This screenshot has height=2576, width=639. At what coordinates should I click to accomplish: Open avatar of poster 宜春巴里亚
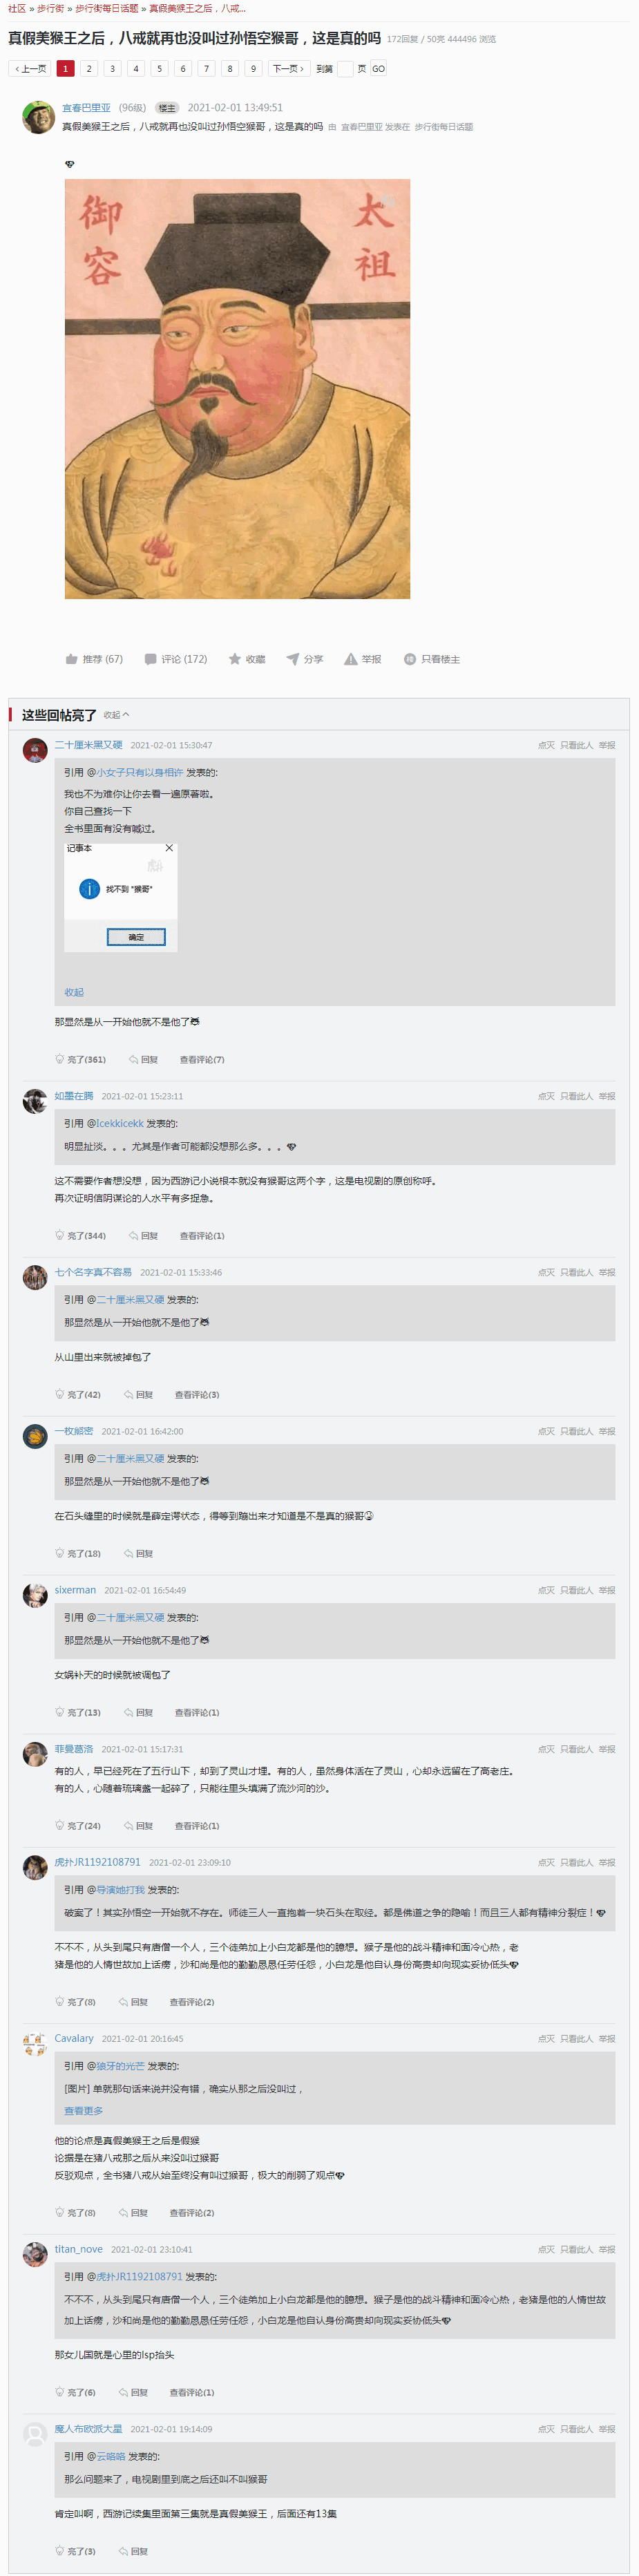(38, 117)
